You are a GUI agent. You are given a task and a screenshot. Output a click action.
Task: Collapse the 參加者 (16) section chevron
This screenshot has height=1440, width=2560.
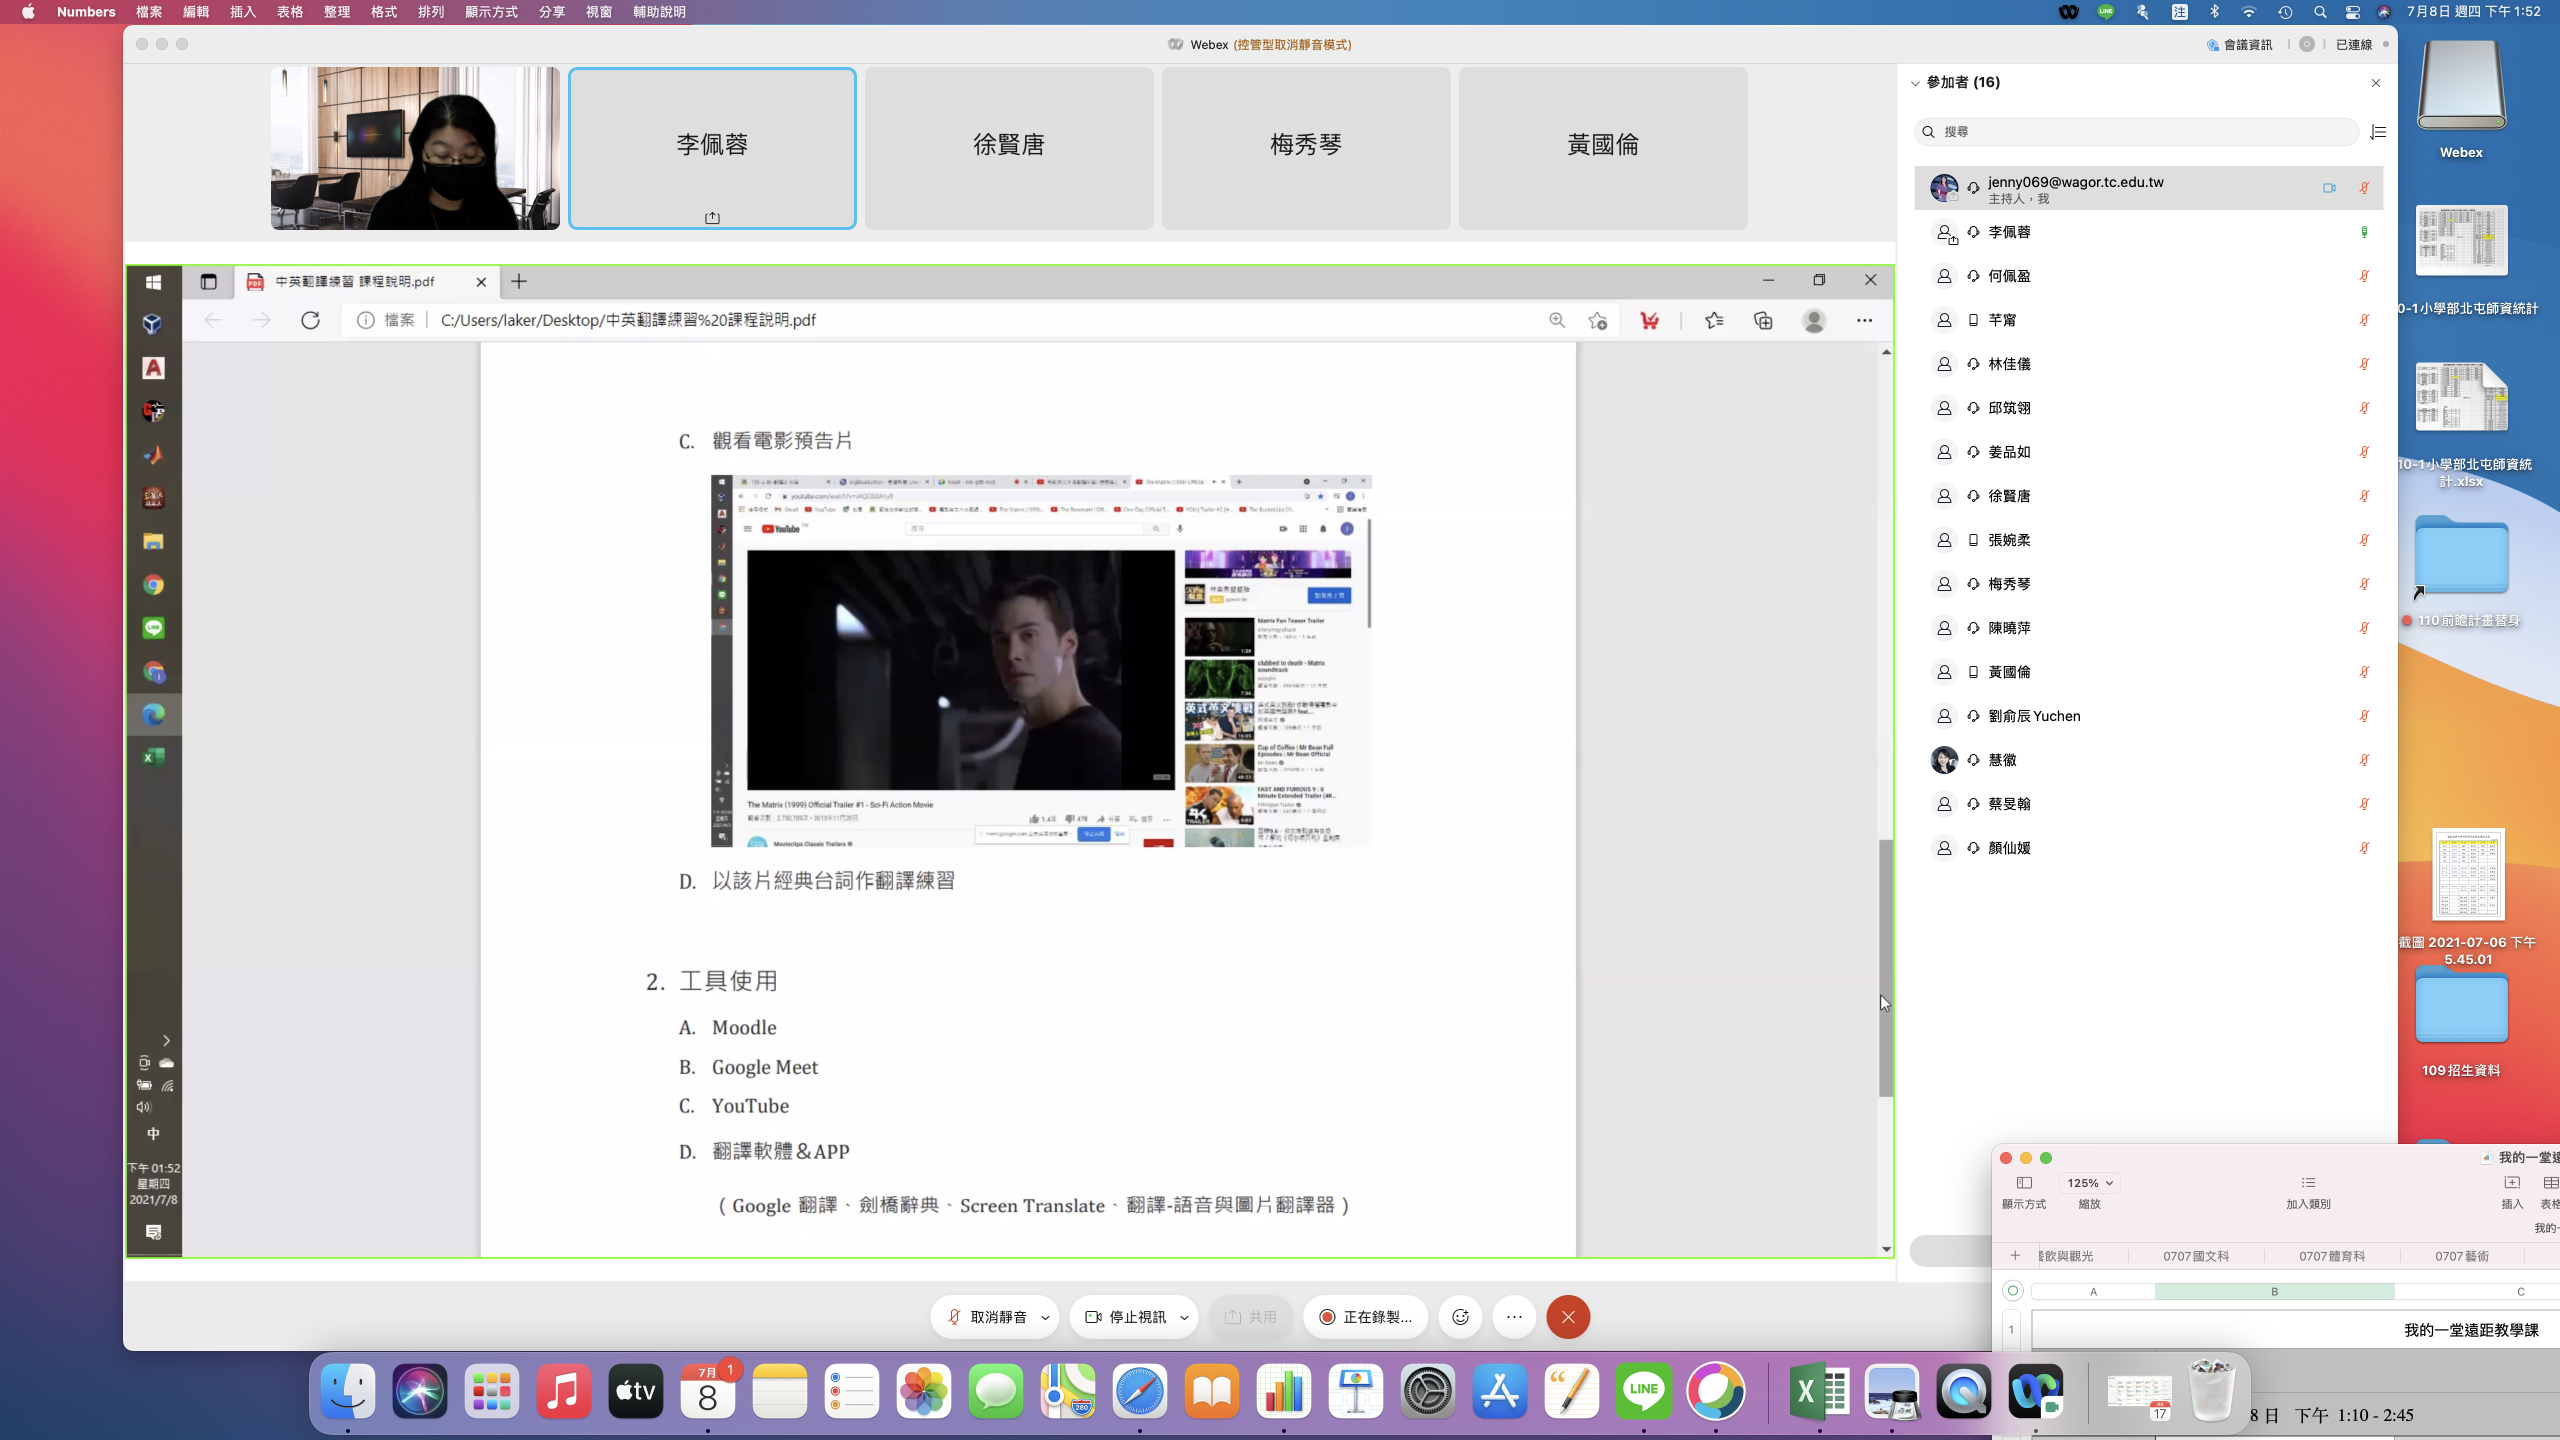1915,83
